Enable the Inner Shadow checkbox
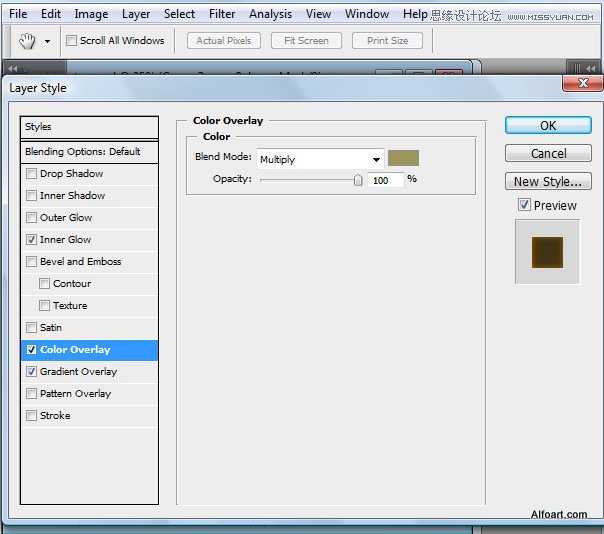 click(31, 196)
